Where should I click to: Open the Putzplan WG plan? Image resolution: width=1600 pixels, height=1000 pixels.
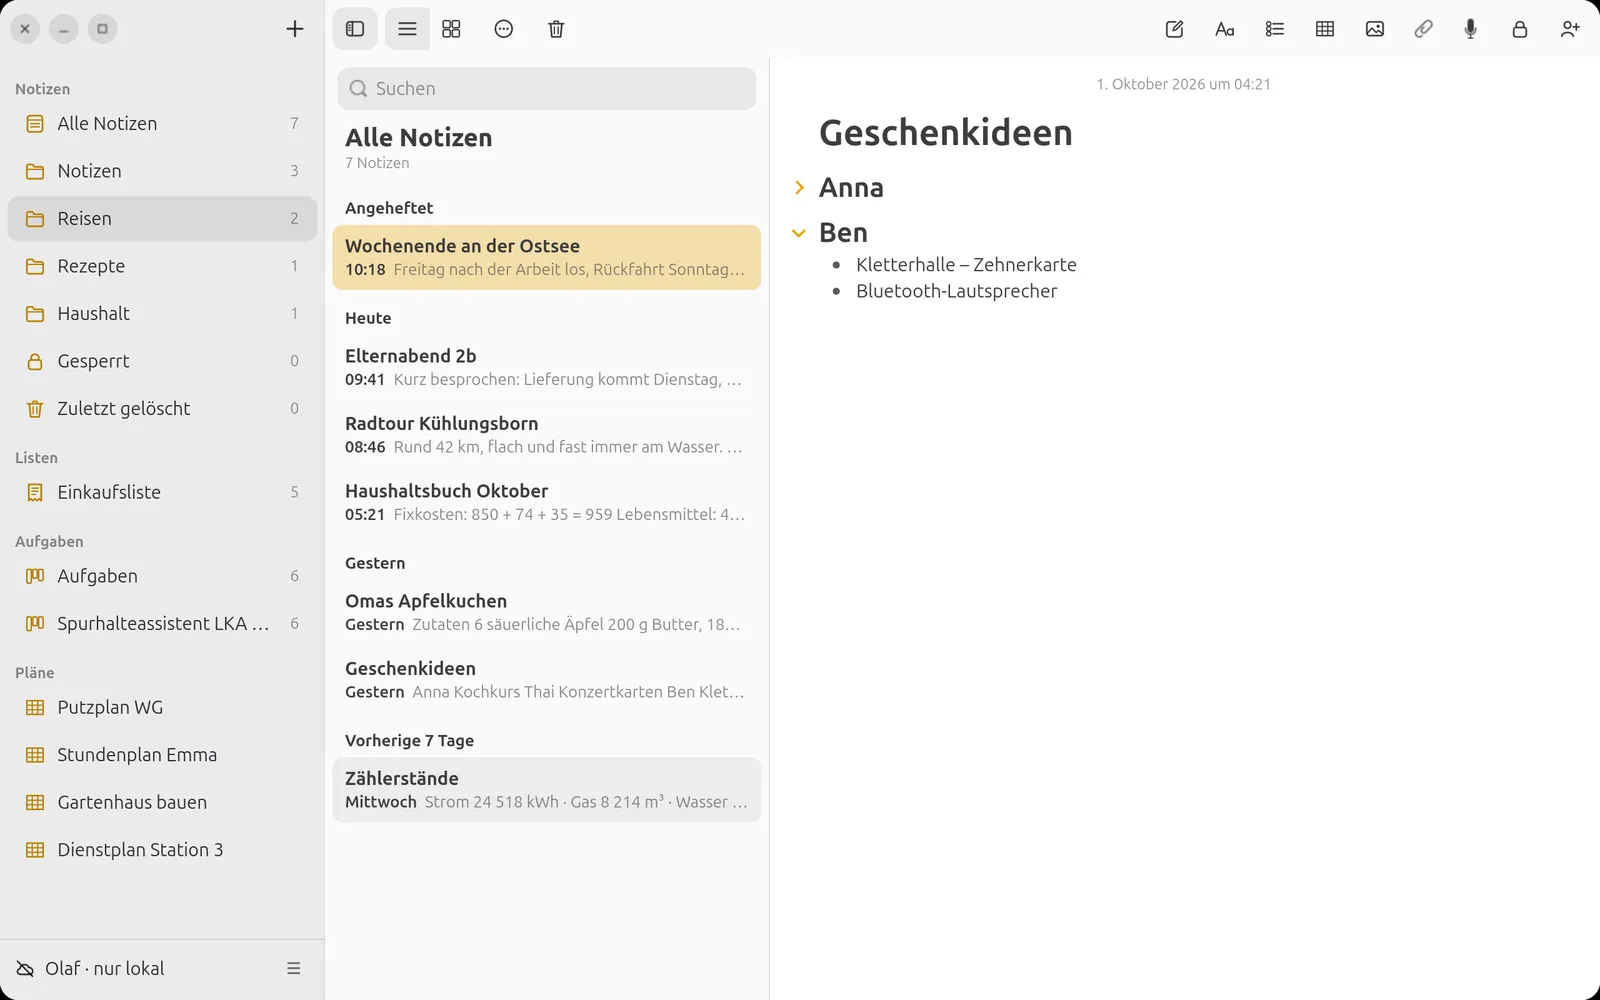pos(162,707)
